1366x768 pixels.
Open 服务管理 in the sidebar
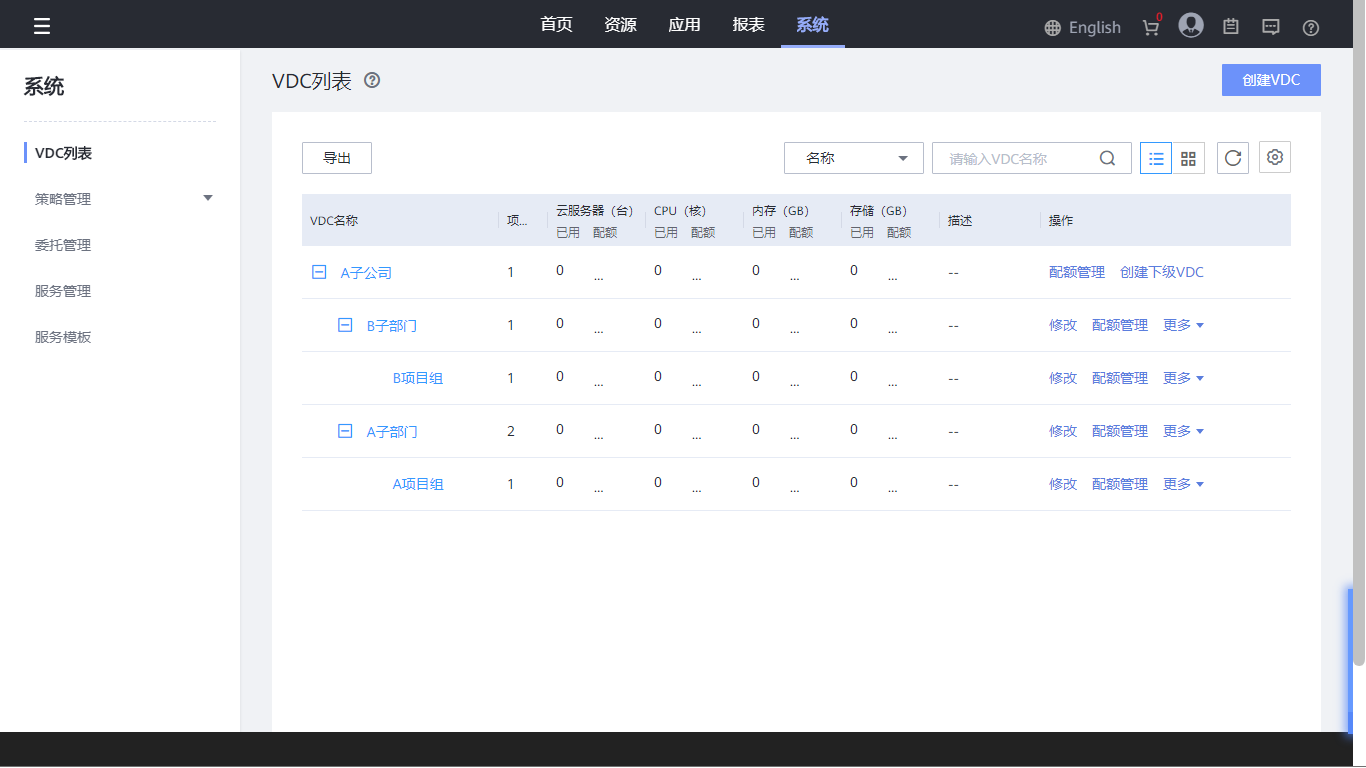pos(63,291)
